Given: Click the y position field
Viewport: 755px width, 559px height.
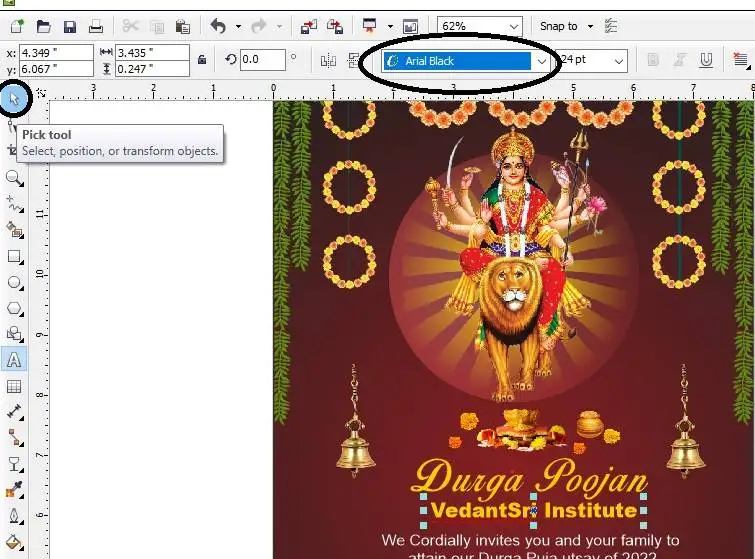Looking at the screenshot, I should tap(56, 69).
